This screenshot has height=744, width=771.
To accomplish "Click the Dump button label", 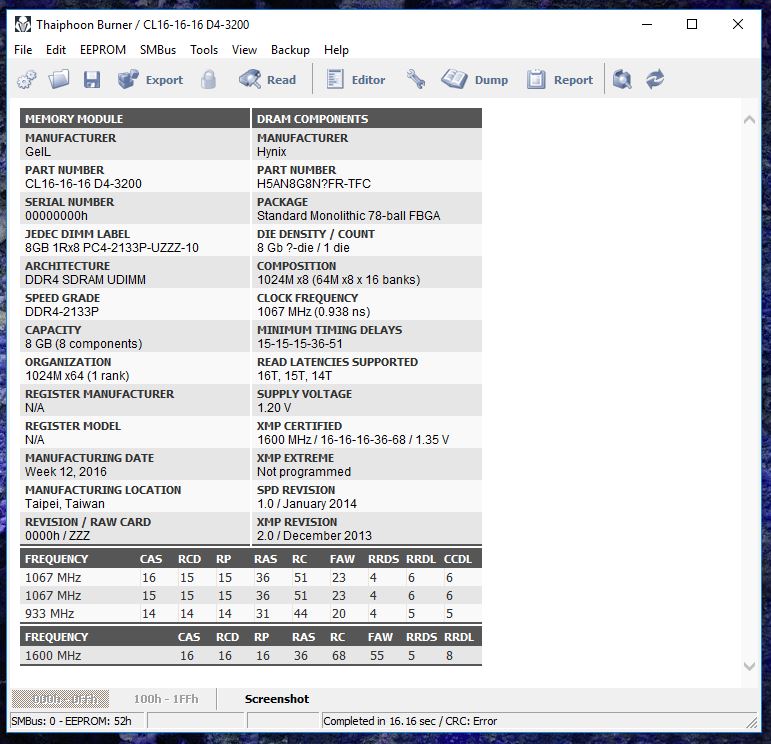I will pyautogui.click(x=491, y=80).
